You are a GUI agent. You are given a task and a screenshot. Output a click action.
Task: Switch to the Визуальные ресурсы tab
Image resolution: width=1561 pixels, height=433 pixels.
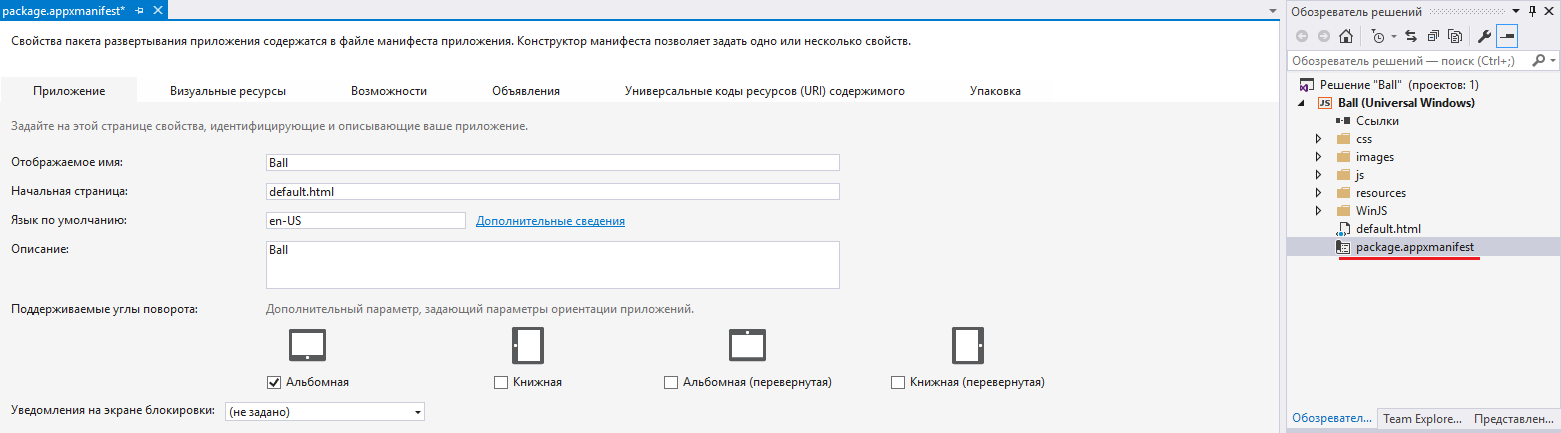(x=228, y=91)
